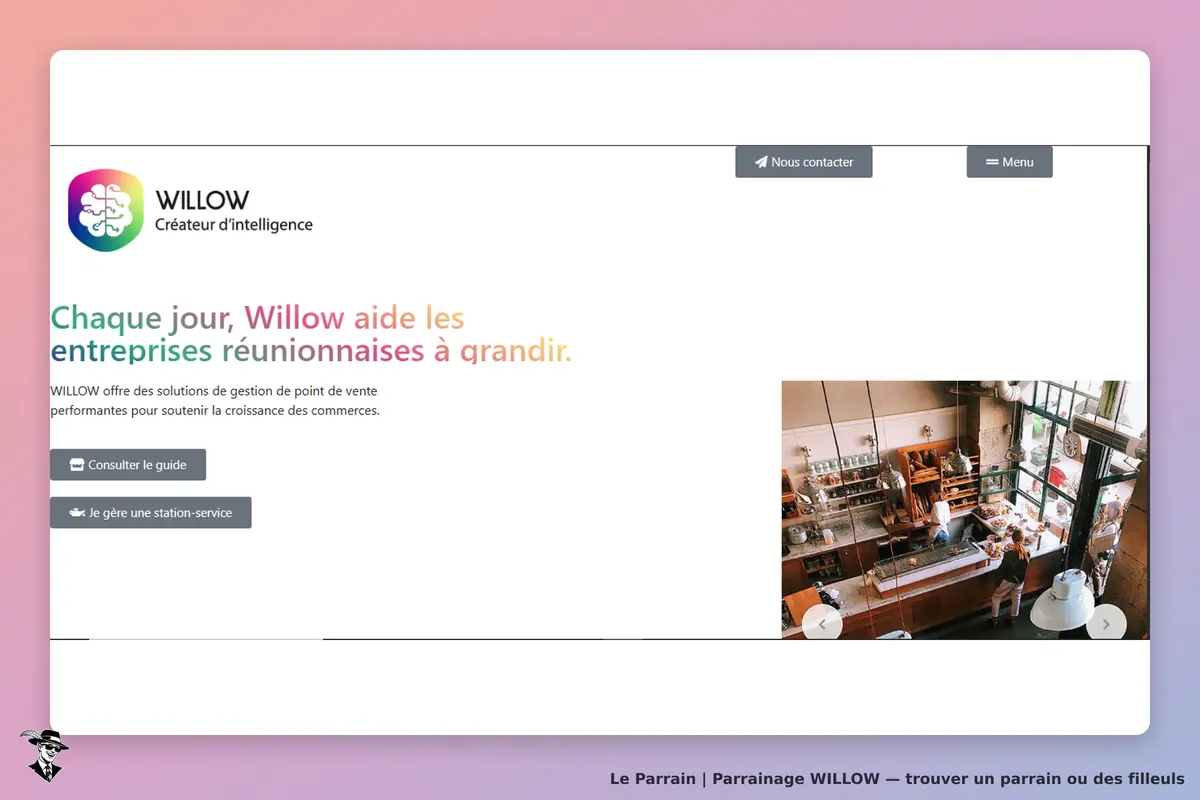Open Consulter le guide
The height and width of the screenshot is (800, 1200).
click(128, 465)
